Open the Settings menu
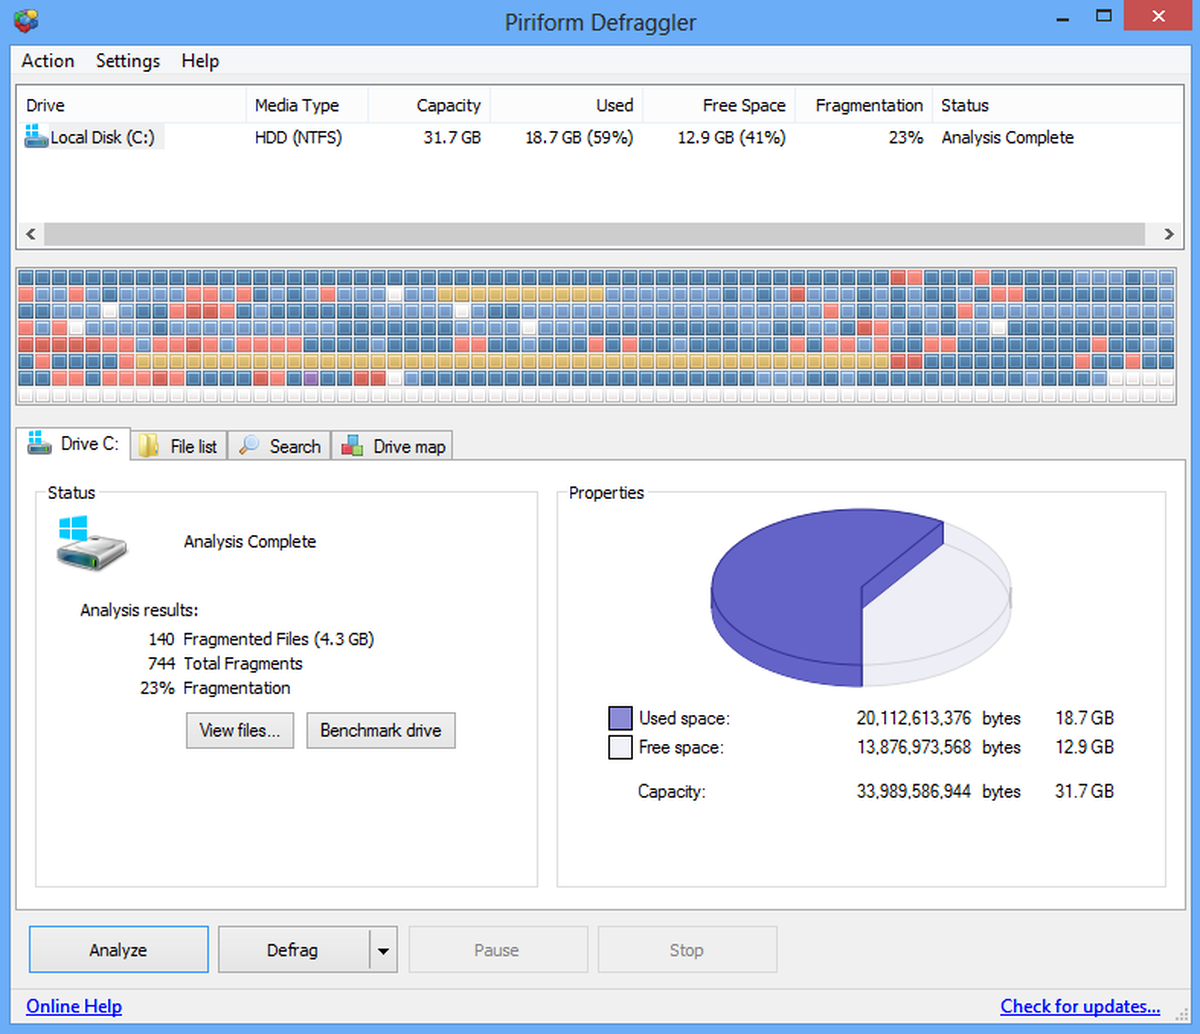1200x1034 pixels. click(x=127, y=61)
